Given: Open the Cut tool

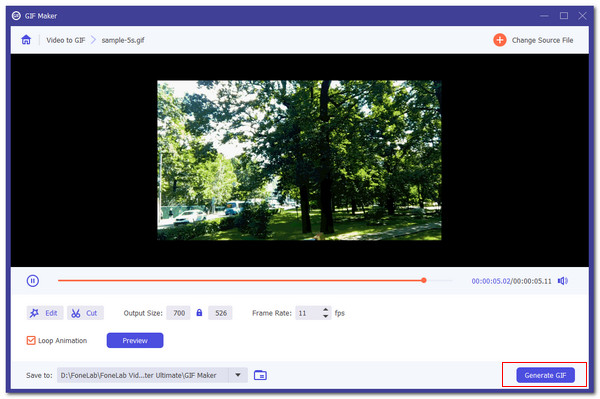Looking at the screenshot, I should click(x=85, y=313).
